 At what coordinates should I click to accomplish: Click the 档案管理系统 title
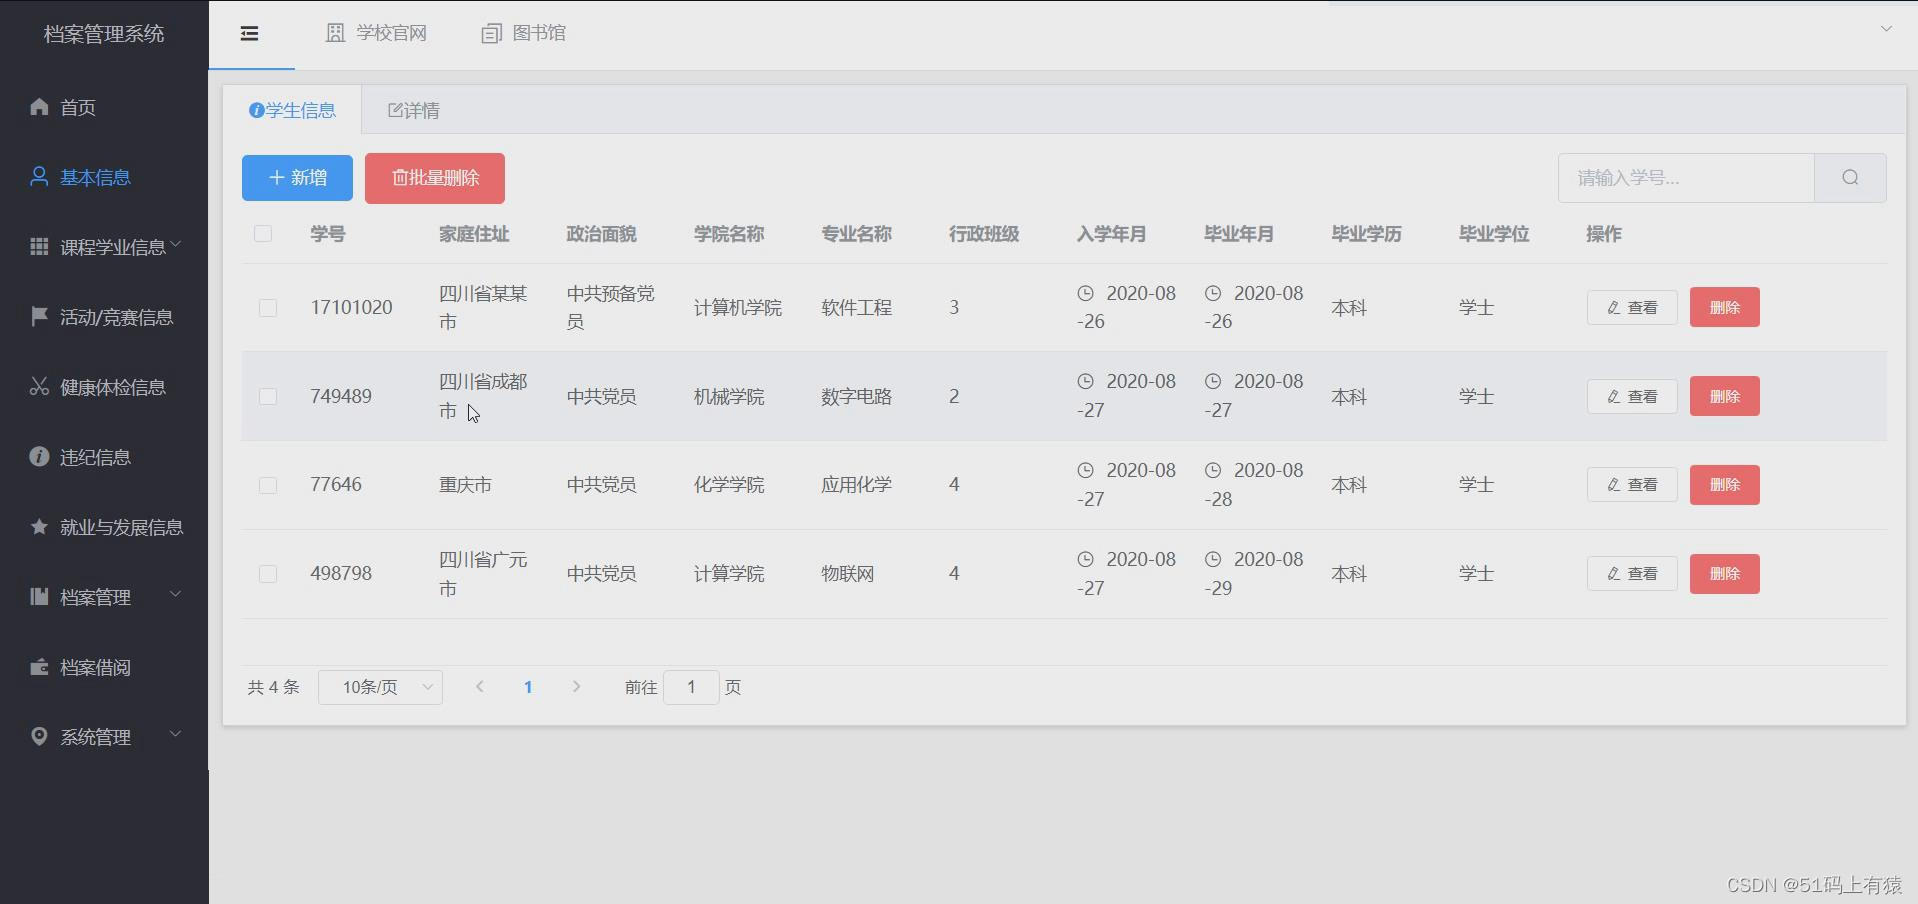(104, 34)
